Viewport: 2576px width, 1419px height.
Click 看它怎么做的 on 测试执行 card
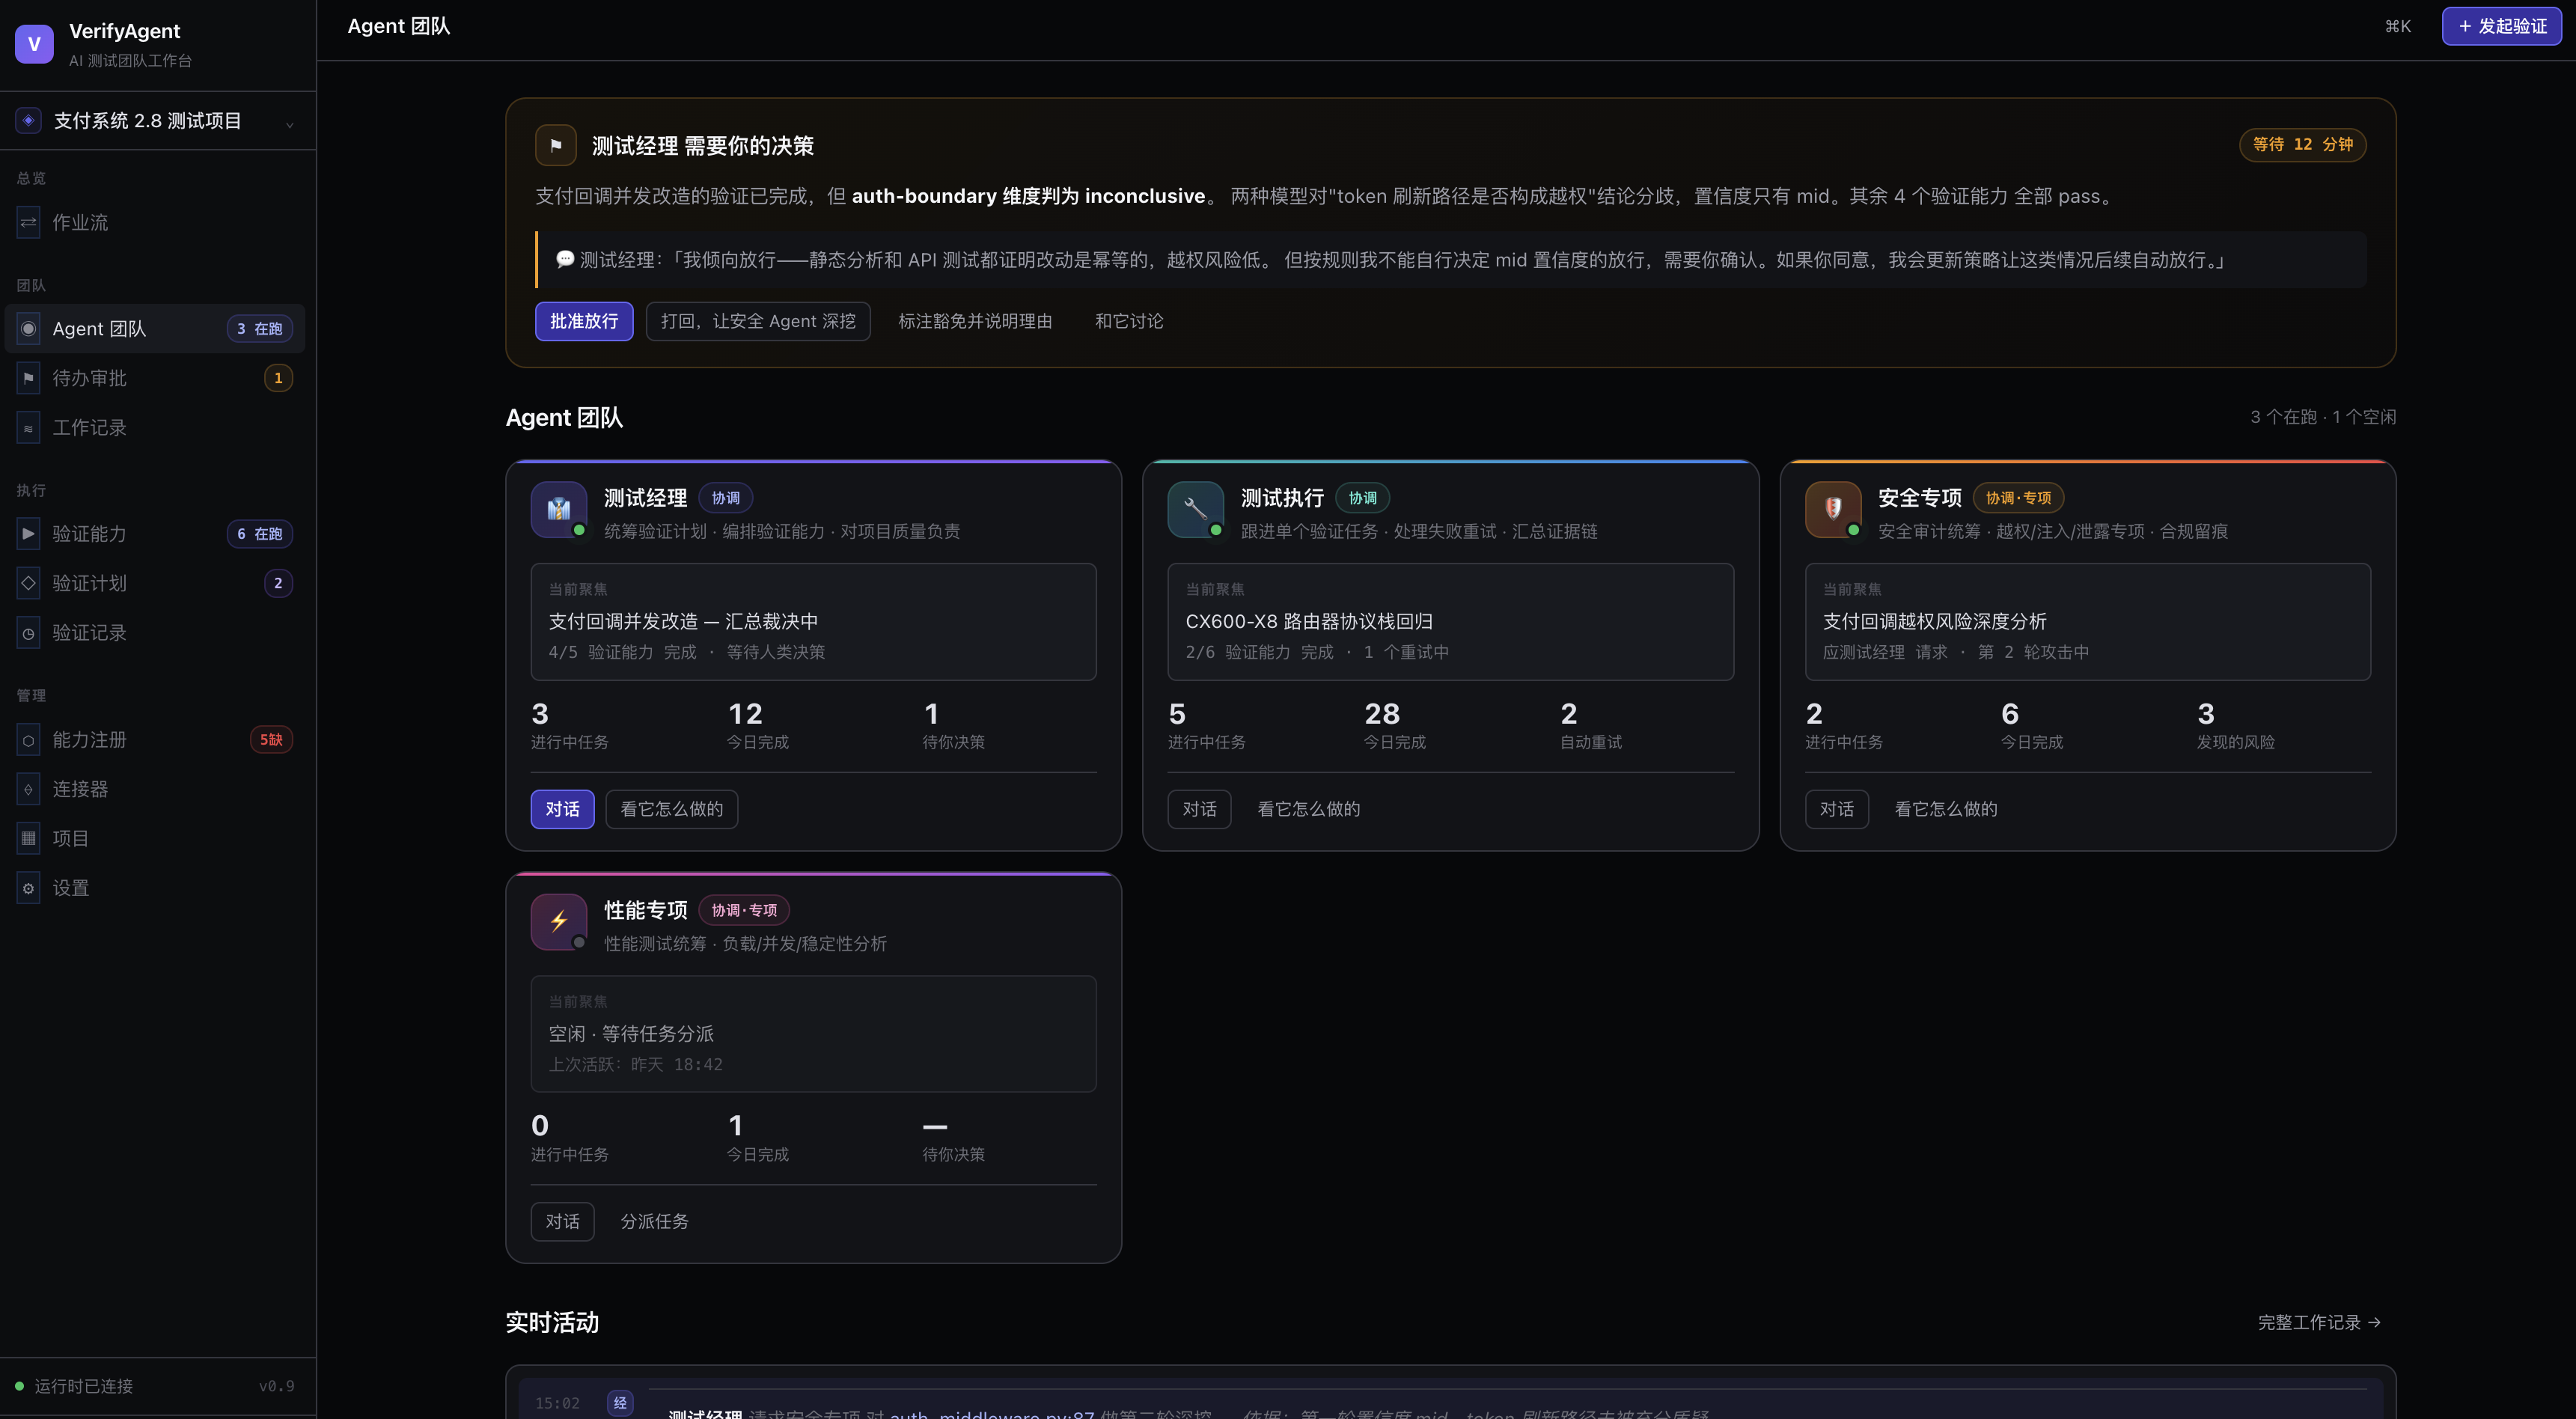click(1309, 809)
